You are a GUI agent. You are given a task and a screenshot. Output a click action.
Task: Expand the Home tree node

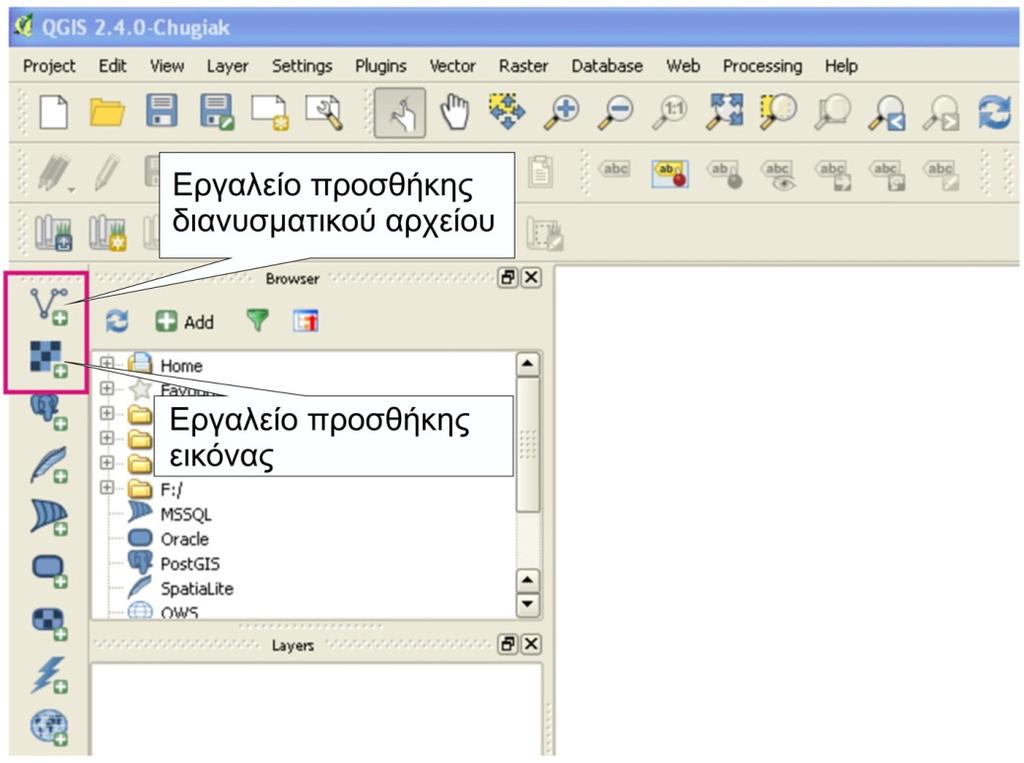pyautogui.click(x=107, y=364)
